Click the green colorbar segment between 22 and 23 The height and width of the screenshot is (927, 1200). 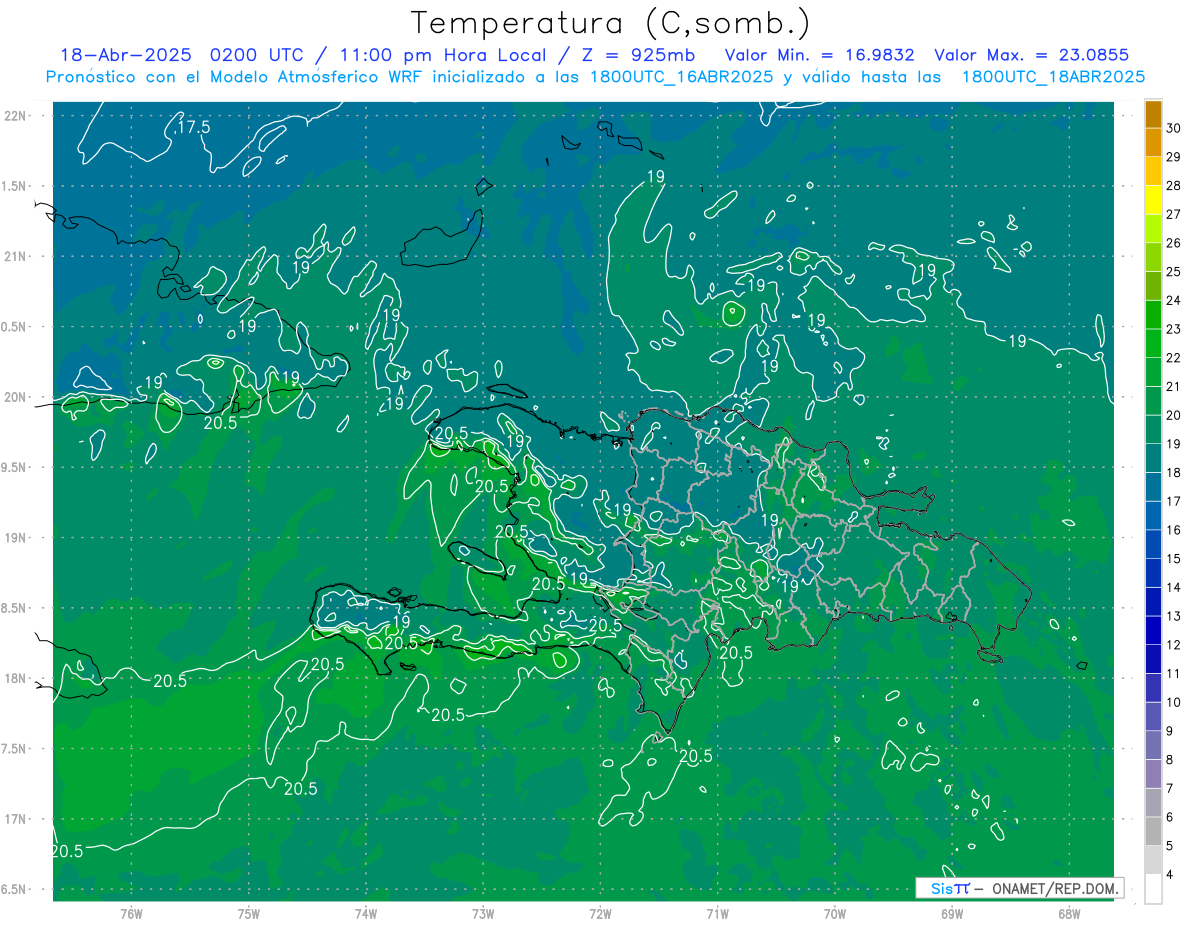pos(1153,343)
